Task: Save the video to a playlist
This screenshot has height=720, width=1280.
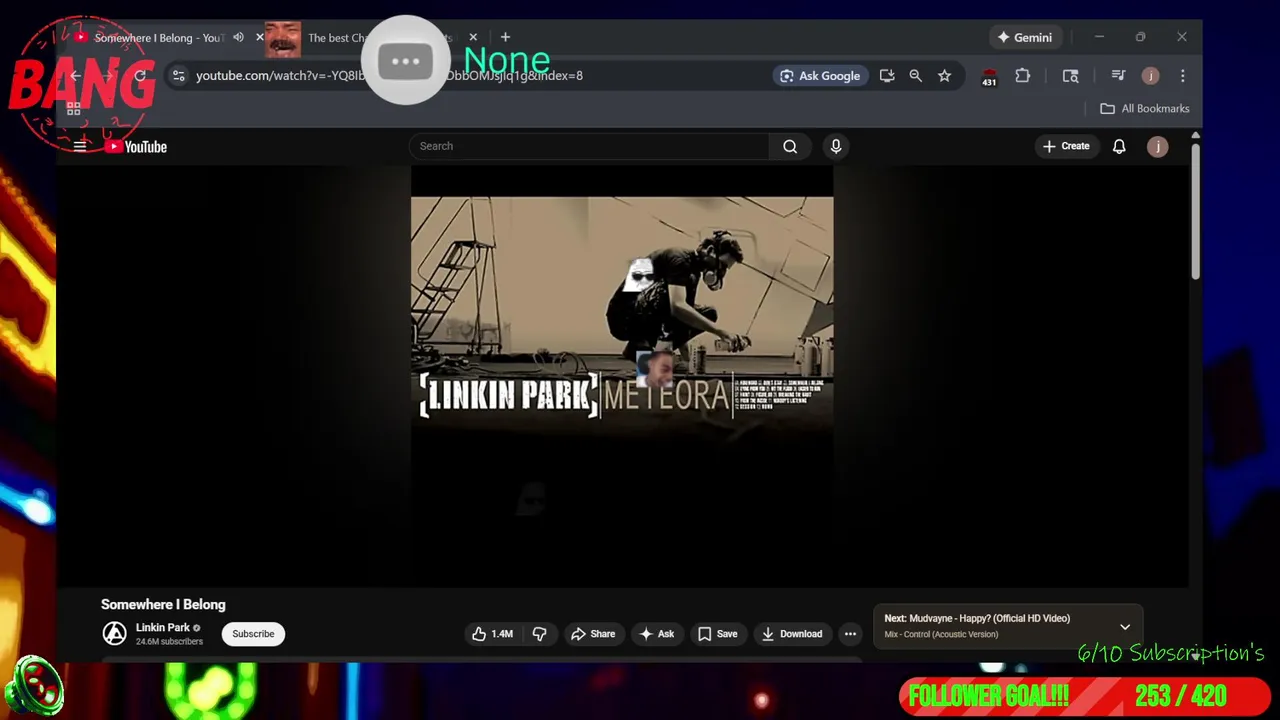Action: click(717, 634)
